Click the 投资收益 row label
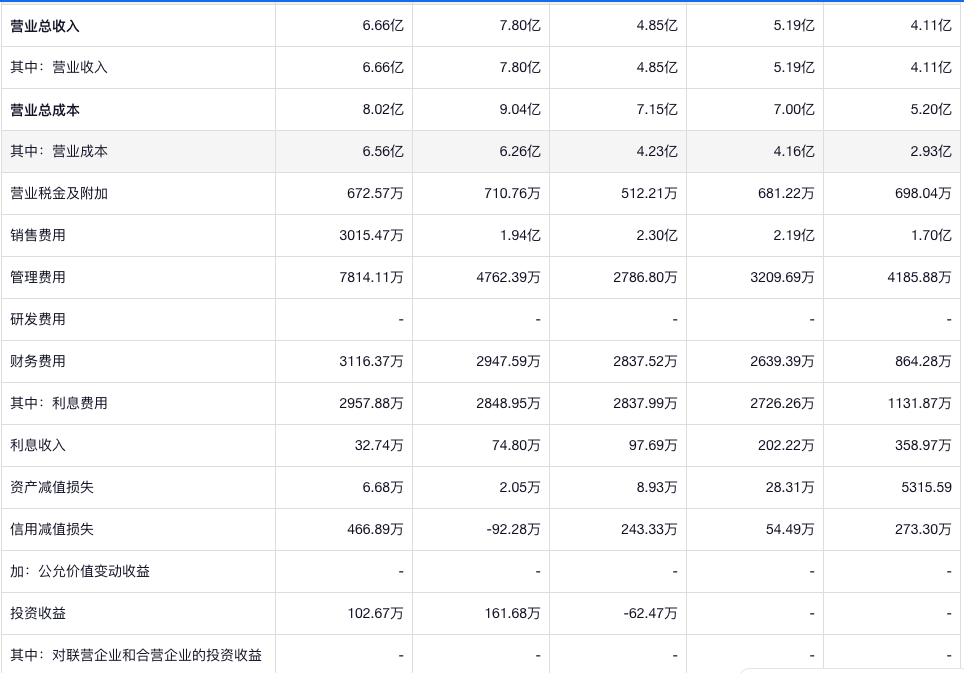This screenshot has width=964, height=673. 38,614
